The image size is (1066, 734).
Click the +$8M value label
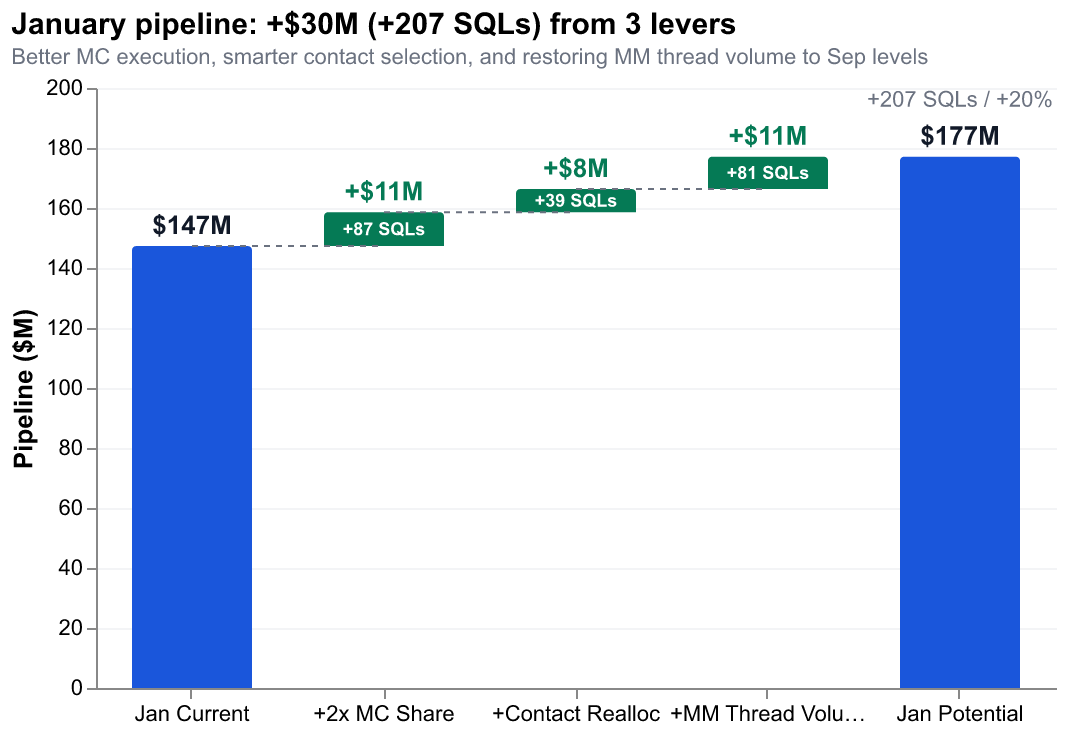pos(576,168)
